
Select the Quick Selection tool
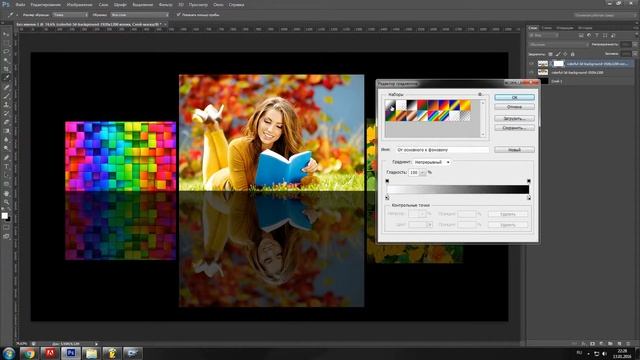coord(6,60)
